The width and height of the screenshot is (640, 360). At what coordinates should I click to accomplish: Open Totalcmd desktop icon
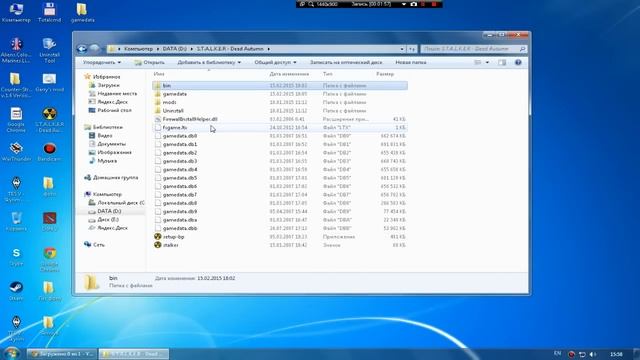pyautogui.click(x=49, y=12)
